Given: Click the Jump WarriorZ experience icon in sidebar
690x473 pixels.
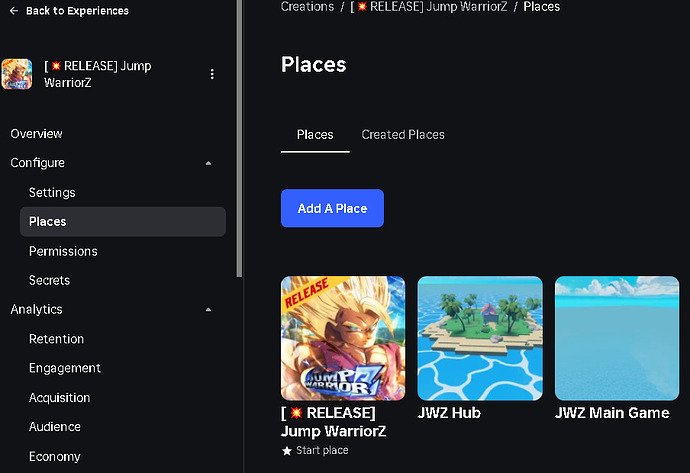Looking at the screenshot, I should coord(17,74).
